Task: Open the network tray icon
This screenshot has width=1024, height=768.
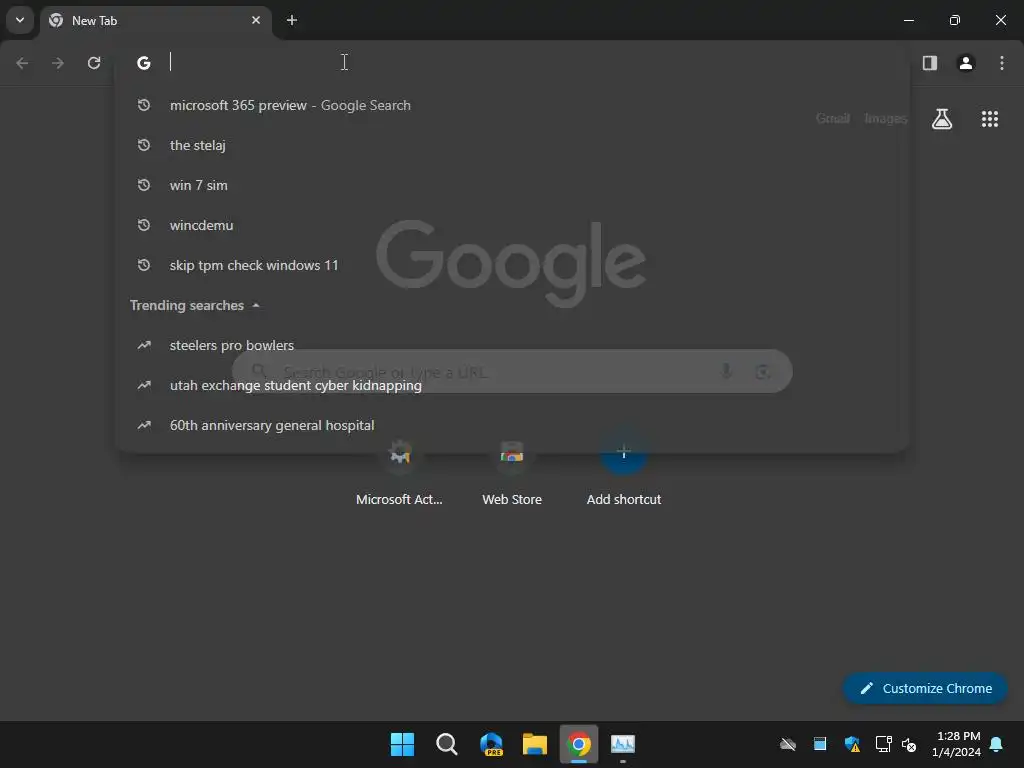Action: click(x=883, y=744)
